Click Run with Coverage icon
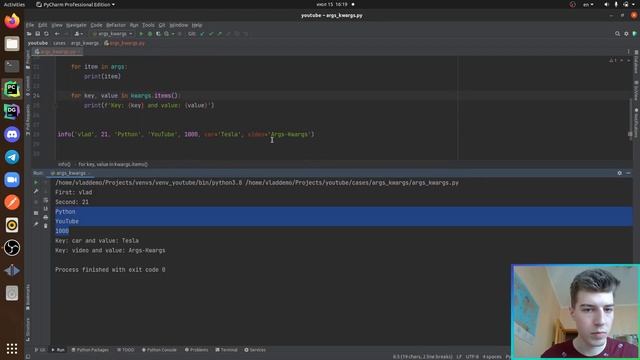 point(158,34)
